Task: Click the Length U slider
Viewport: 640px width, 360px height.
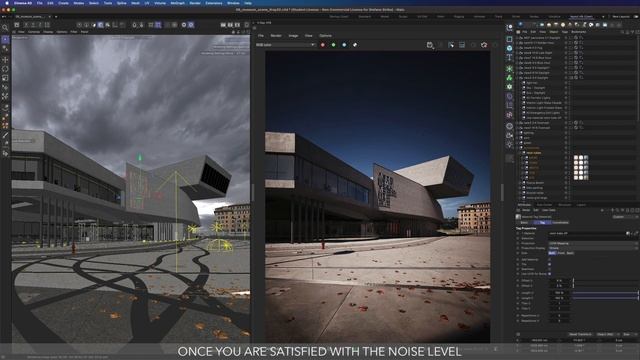Action: coord(605,293)
